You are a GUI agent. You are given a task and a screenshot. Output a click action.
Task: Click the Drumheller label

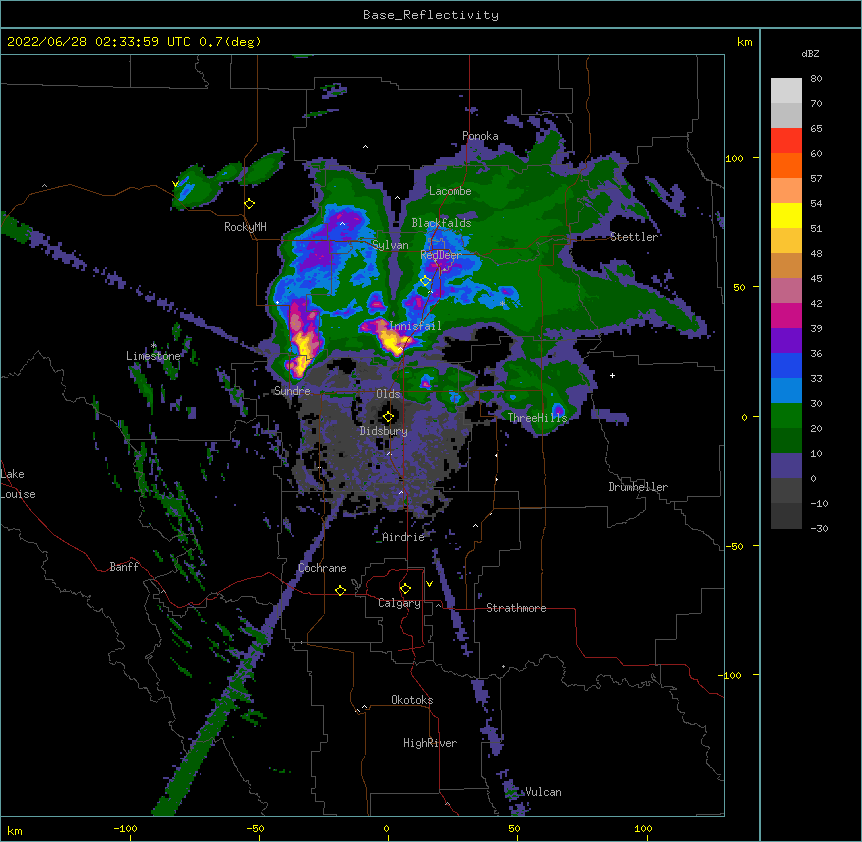coord(638,487)
